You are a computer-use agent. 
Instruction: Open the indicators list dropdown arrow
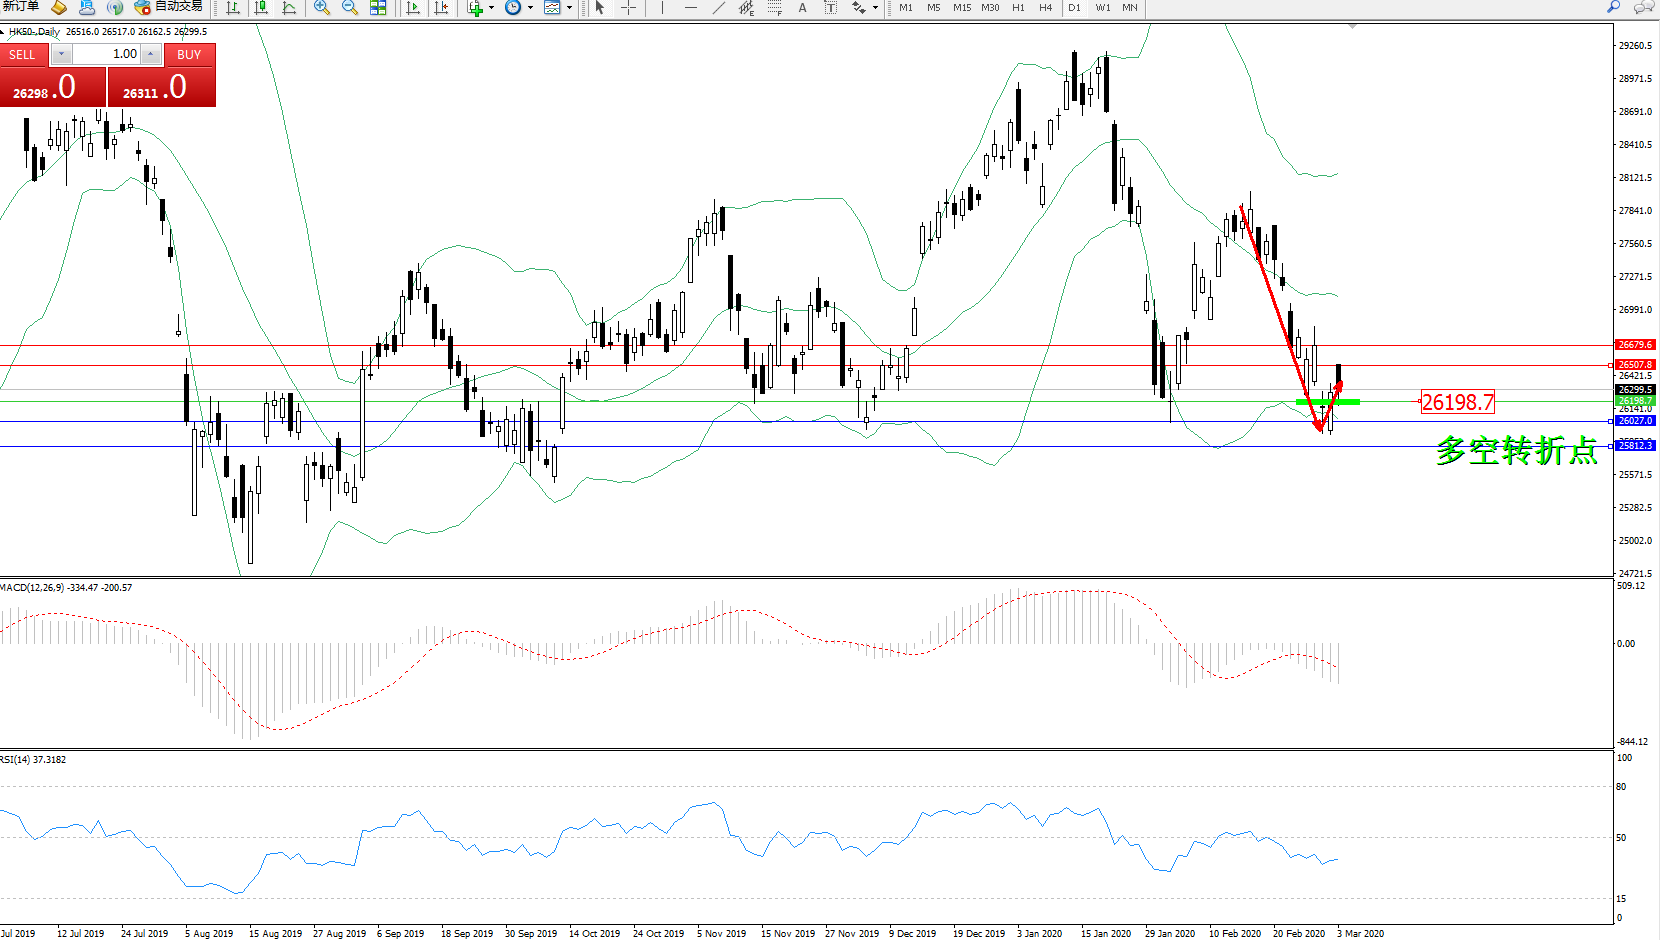[491, 8]
